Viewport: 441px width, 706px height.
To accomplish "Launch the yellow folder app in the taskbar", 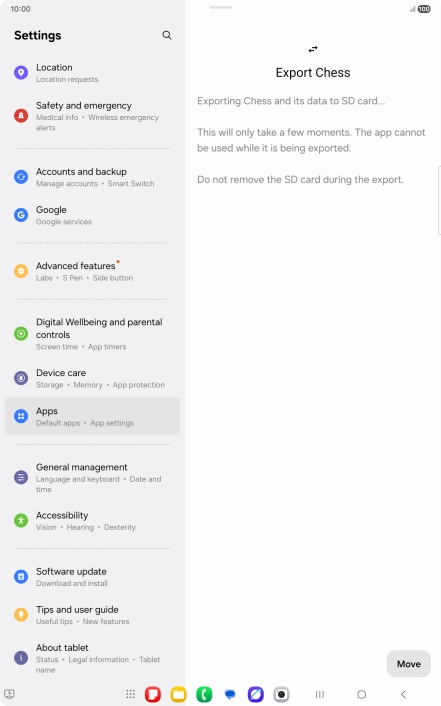I will coord(178,694).
